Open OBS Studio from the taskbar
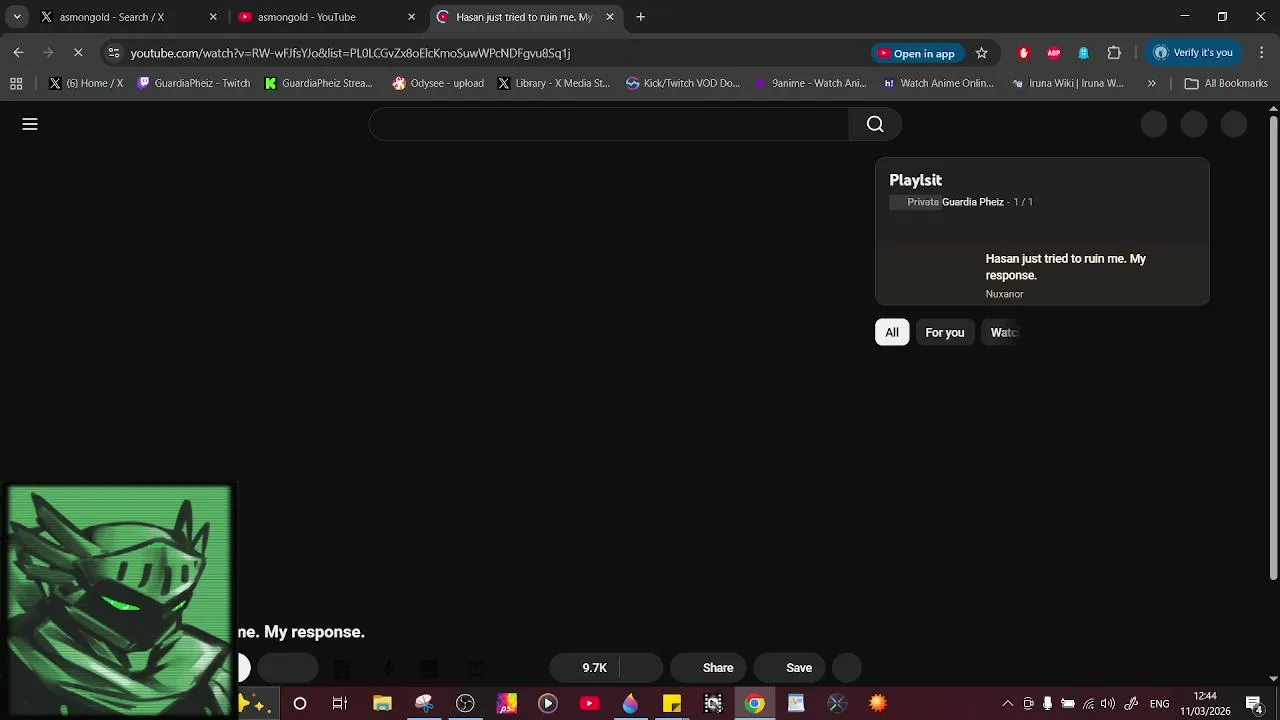Screen dimensions: 1280x720 click(465, 704)
